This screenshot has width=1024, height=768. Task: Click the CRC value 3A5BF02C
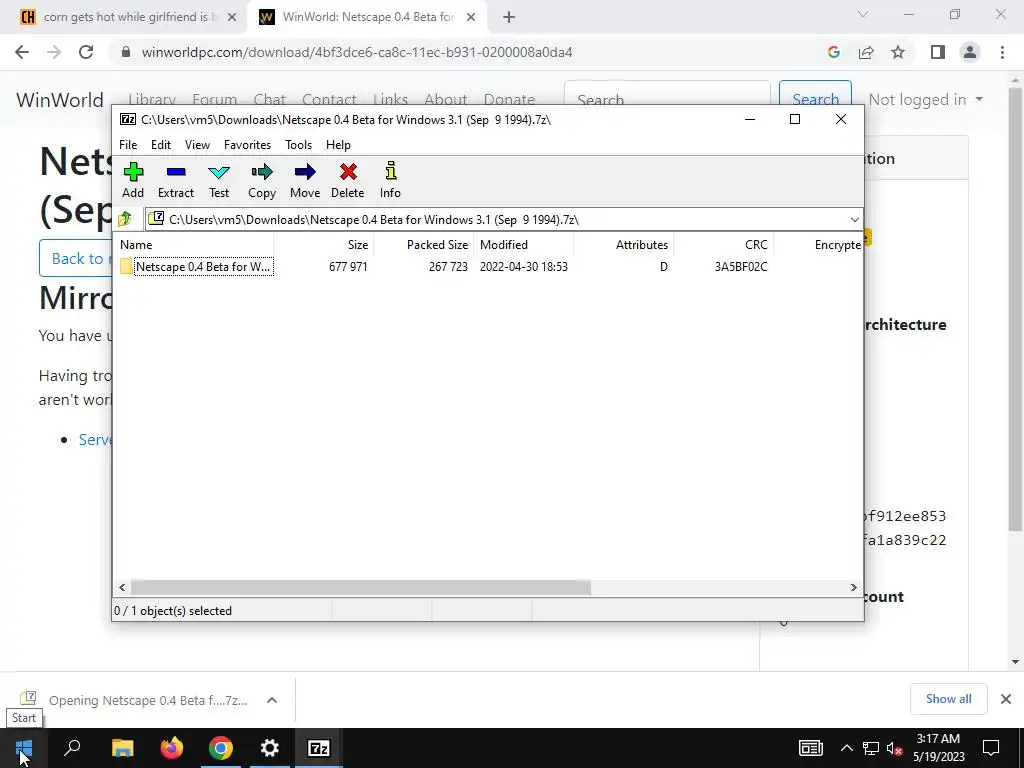pyautogui.click(x=741, y=266)
